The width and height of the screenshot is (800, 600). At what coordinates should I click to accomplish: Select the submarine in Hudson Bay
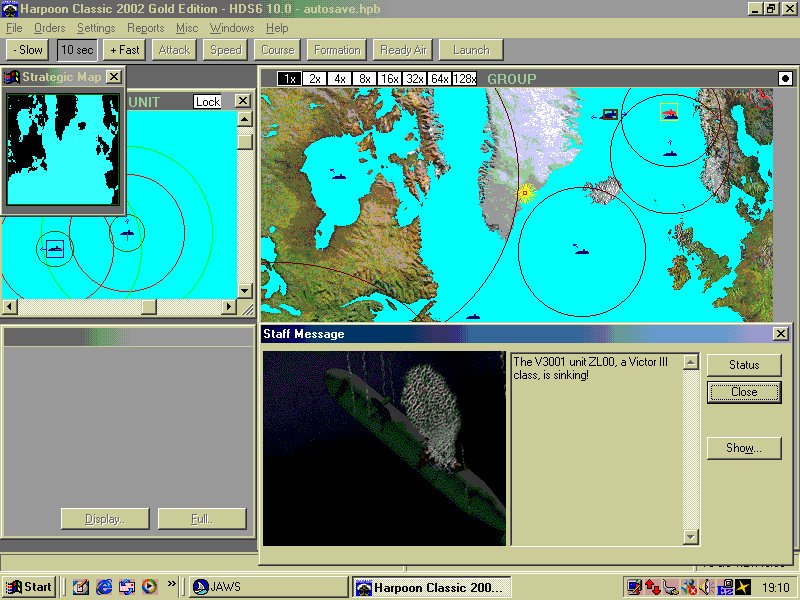339,176
